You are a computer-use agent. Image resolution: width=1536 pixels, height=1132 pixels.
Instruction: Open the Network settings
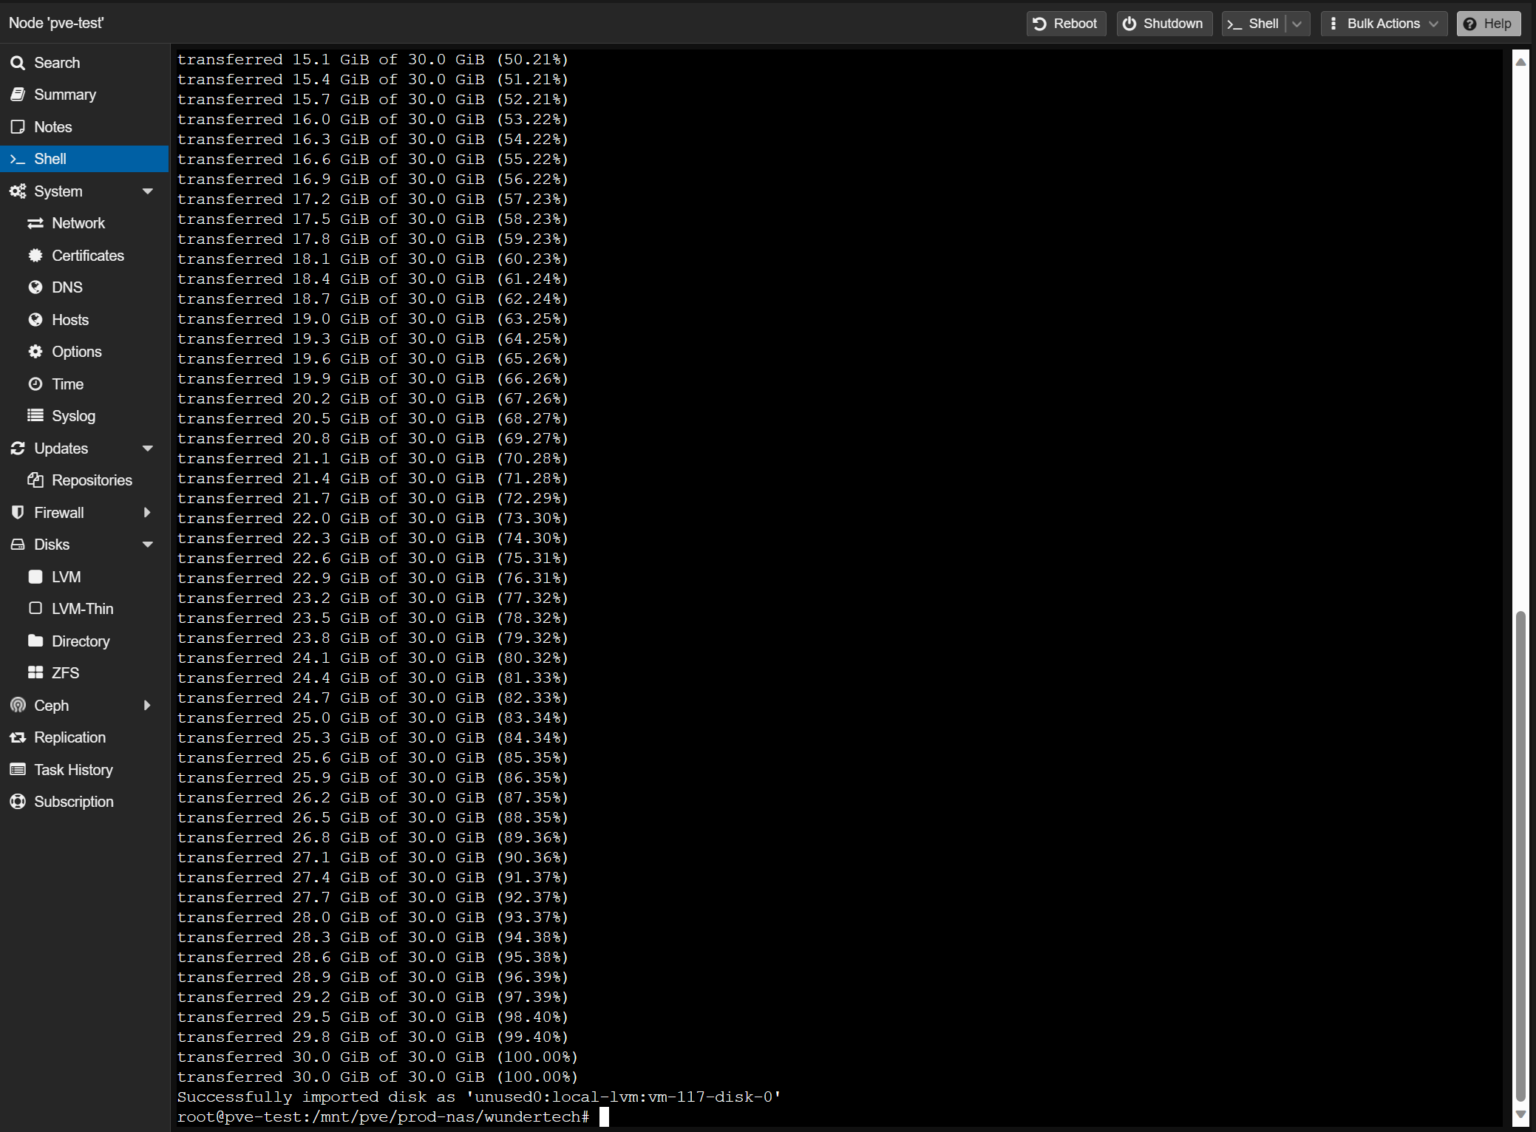point(78,223)
